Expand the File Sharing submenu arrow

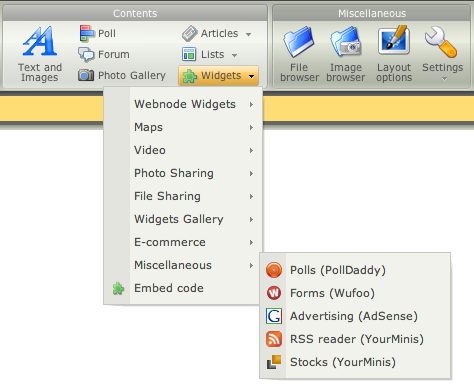(251, 196)
